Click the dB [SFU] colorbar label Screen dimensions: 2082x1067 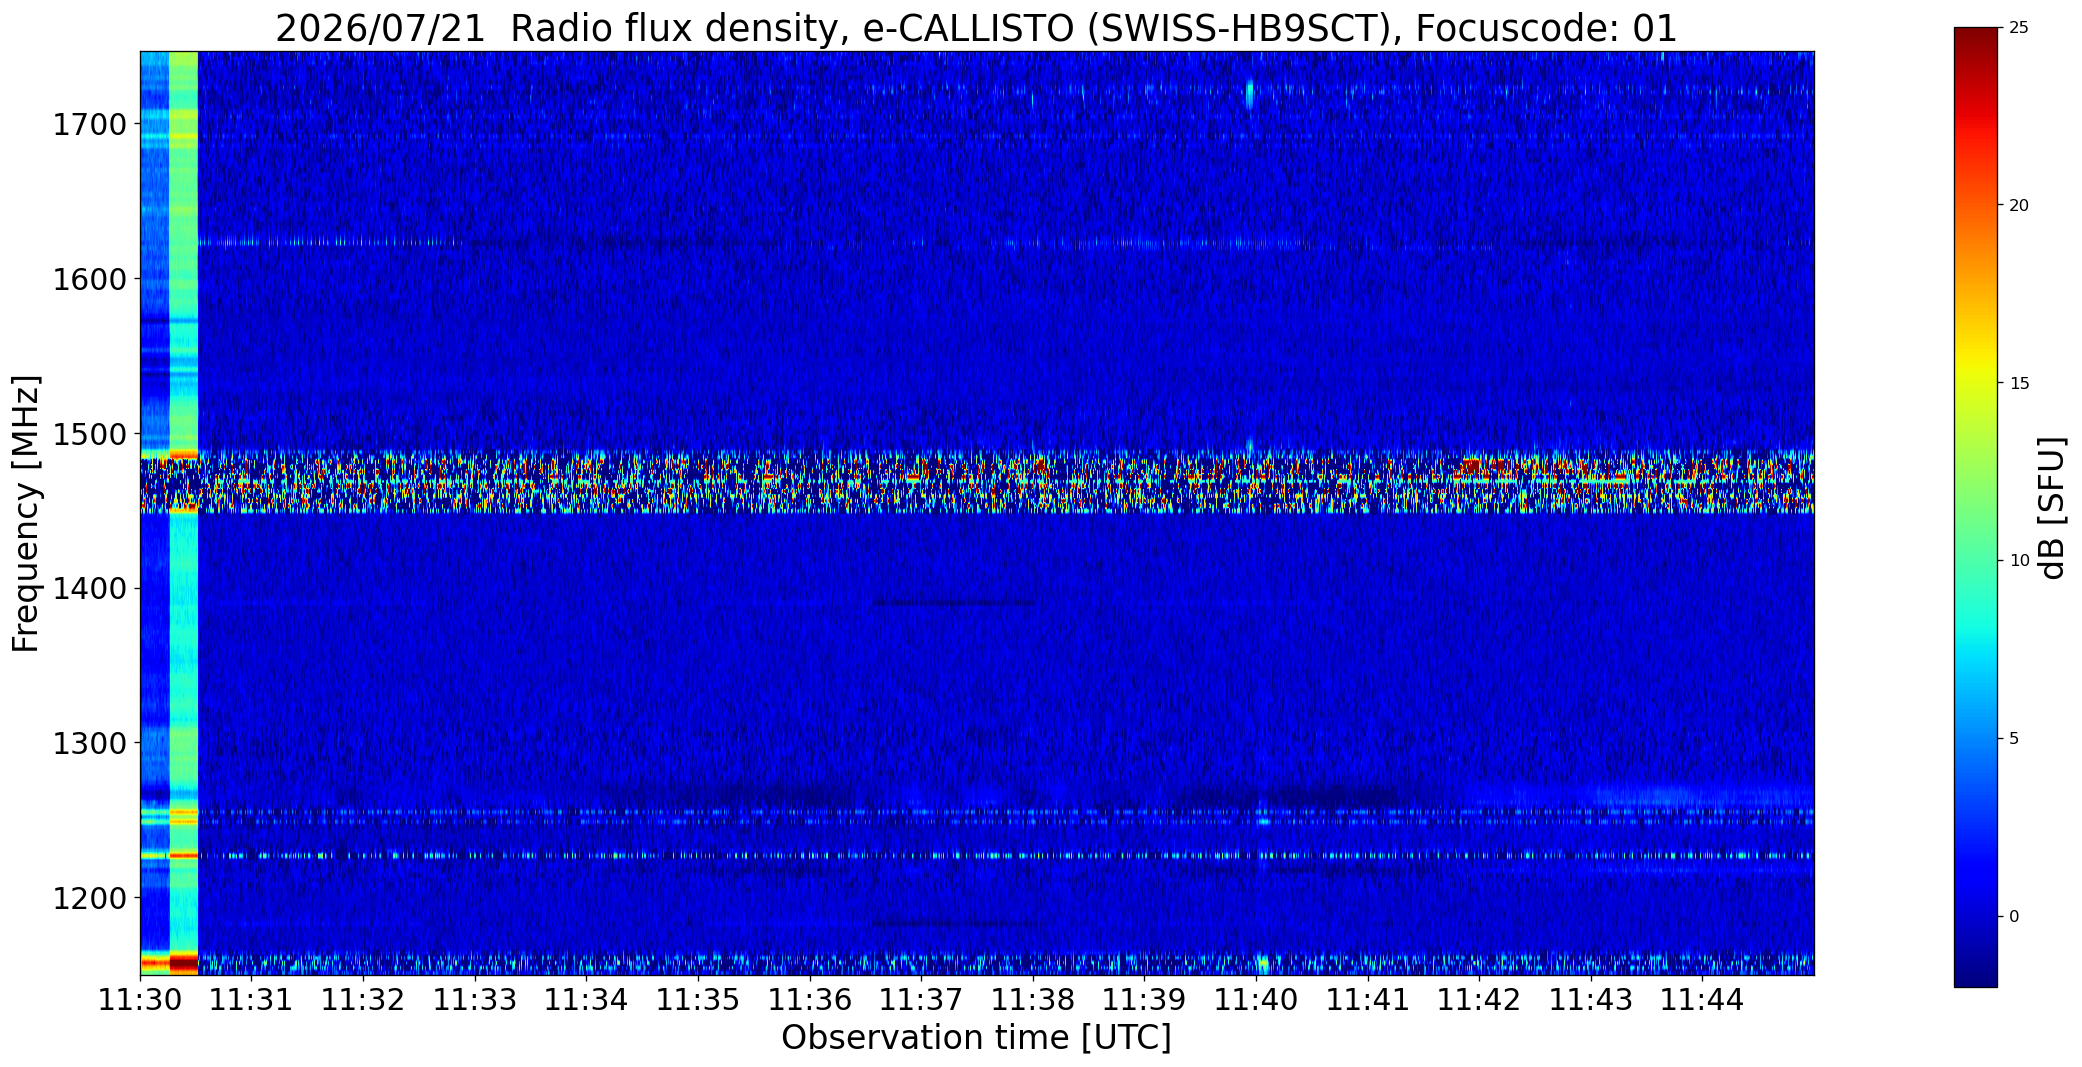(x=2051, y=508)
